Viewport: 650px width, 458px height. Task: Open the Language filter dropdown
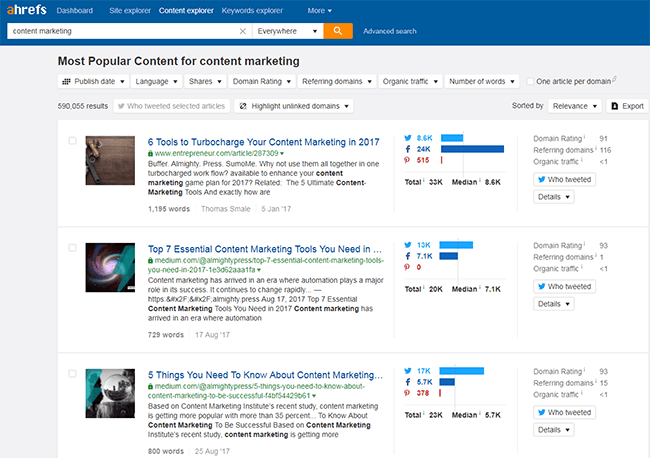(x=156, y=82)
